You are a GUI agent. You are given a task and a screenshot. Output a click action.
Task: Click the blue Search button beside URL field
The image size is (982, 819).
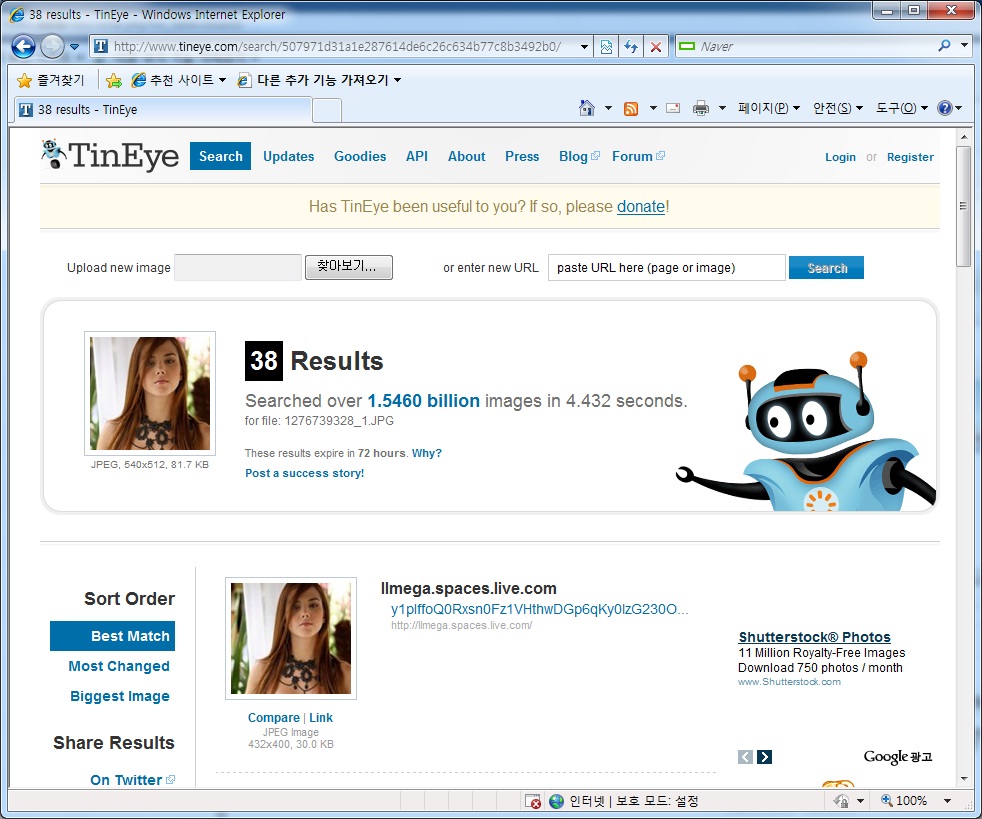[826, 268]
